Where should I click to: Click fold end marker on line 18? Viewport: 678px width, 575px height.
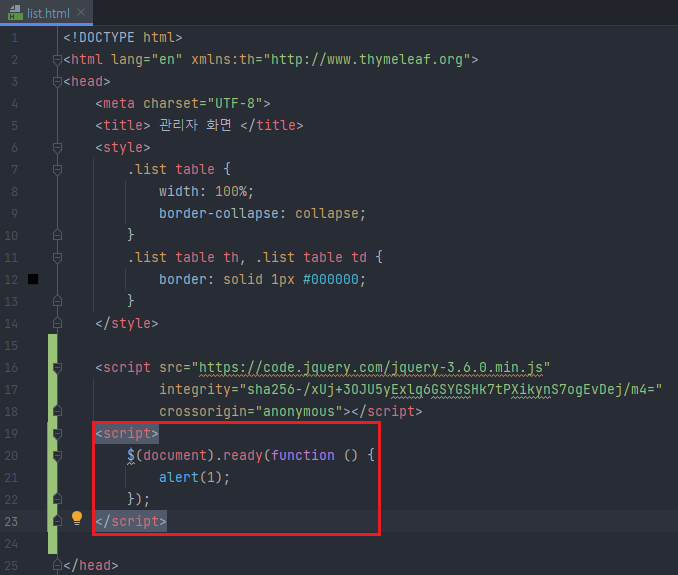[57, 412]
